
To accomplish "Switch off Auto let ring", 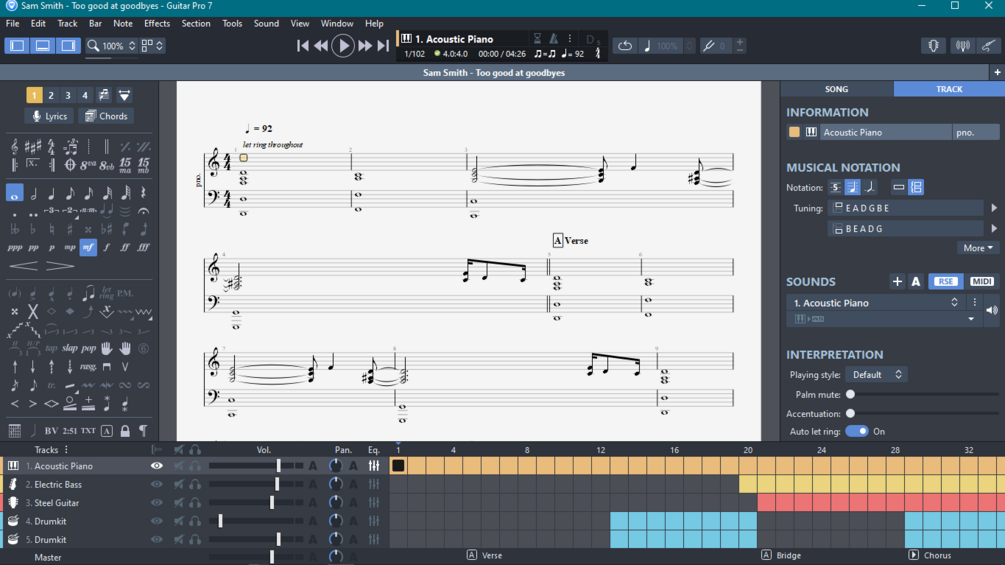I will pyautogui.click(x=856, y=432).
